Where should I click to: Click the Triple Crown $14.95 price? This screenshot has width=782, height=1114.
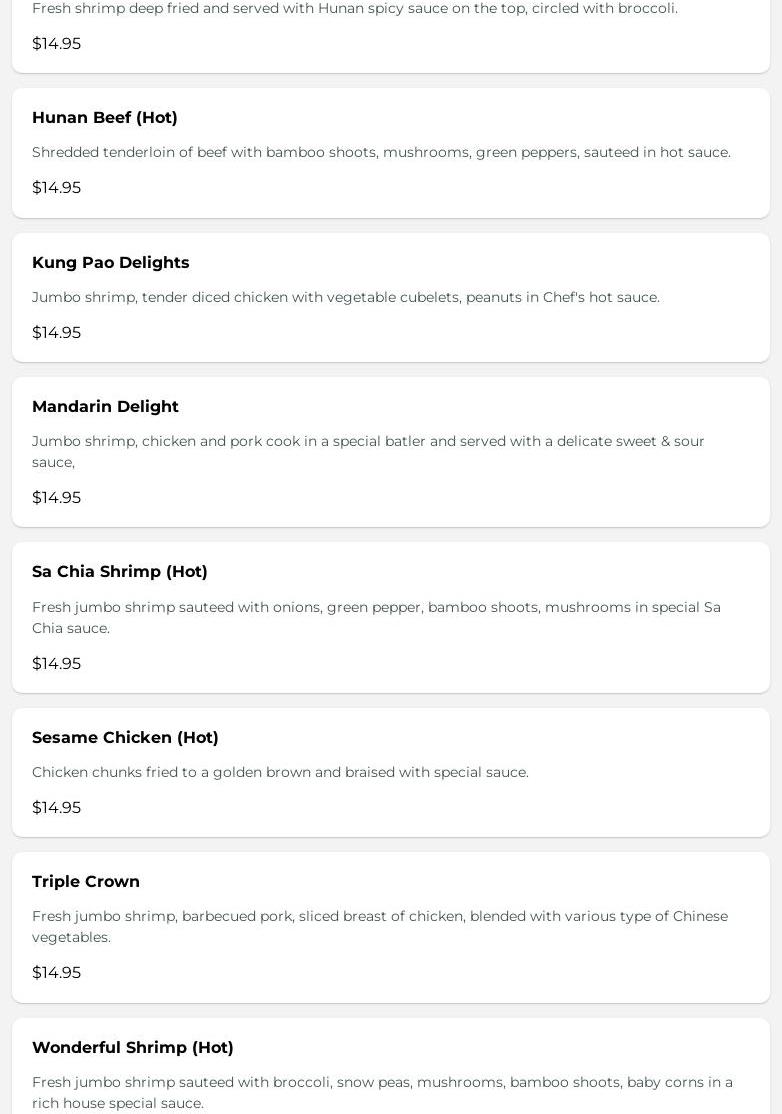(57, 972)
